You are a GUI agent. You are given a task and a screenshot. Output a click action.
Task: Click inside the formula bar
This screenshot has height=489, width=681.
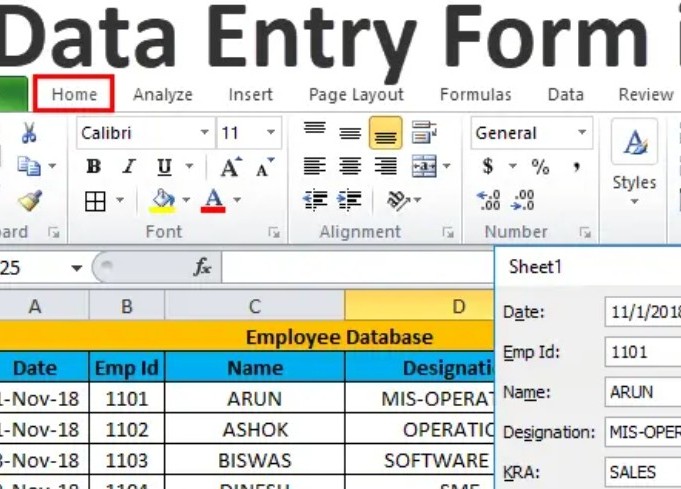[x=358, y=268]
